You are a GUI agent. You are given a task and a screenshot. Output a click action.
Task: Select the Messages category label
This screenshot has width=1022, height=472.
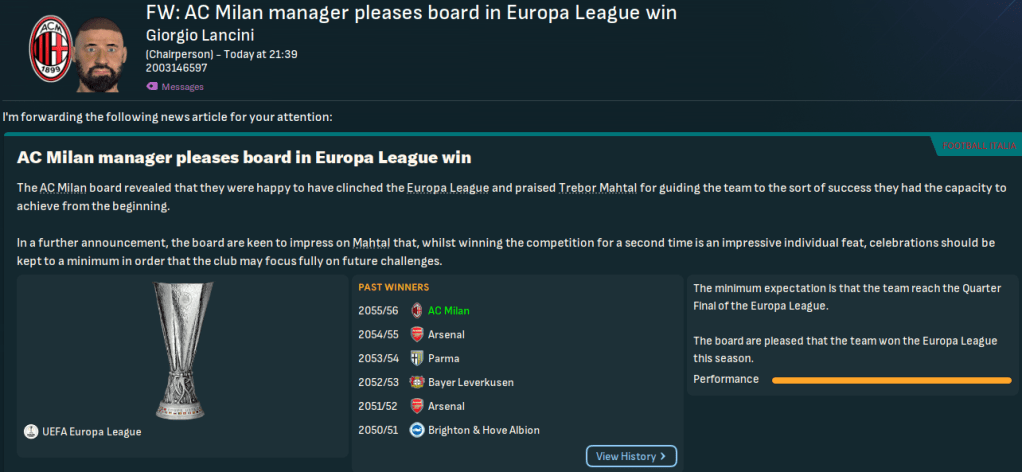point(183,87)
